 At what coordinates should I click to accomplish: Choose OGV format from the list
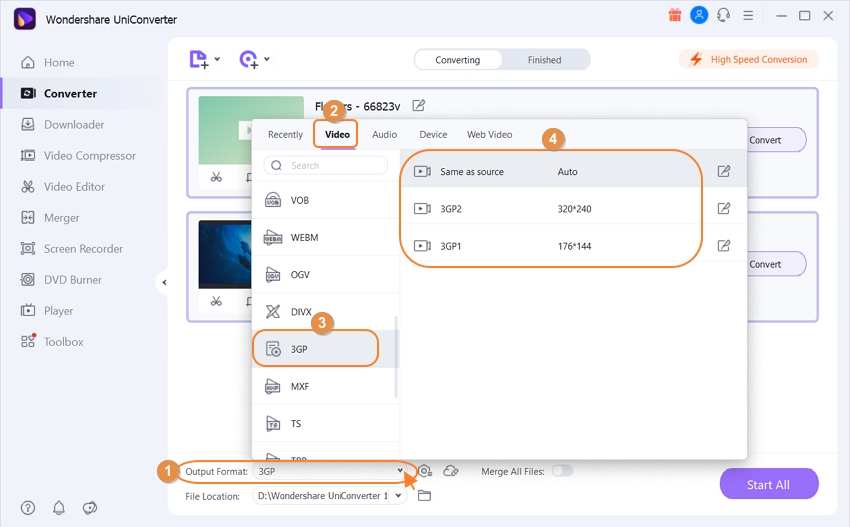click(x=325, y=275)
